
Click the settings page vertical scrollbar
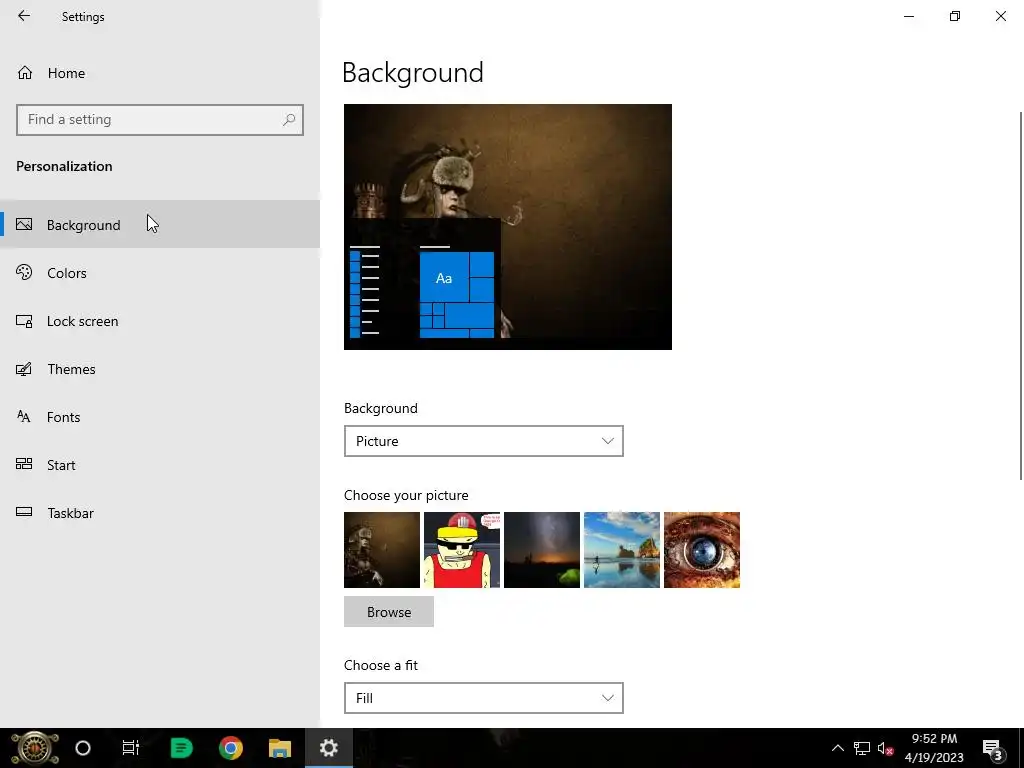point(1021,296)
